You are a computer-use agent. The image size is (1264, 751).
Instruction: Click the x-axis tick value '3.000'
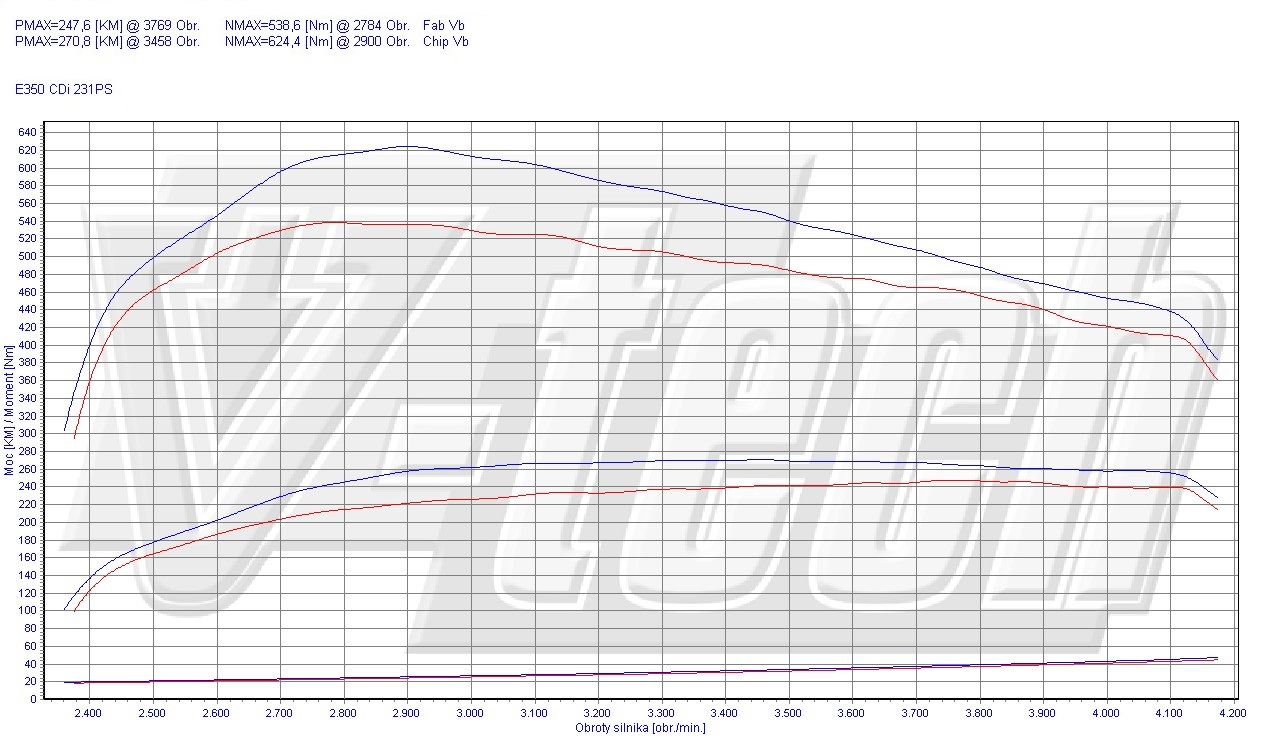coord(470,714)
